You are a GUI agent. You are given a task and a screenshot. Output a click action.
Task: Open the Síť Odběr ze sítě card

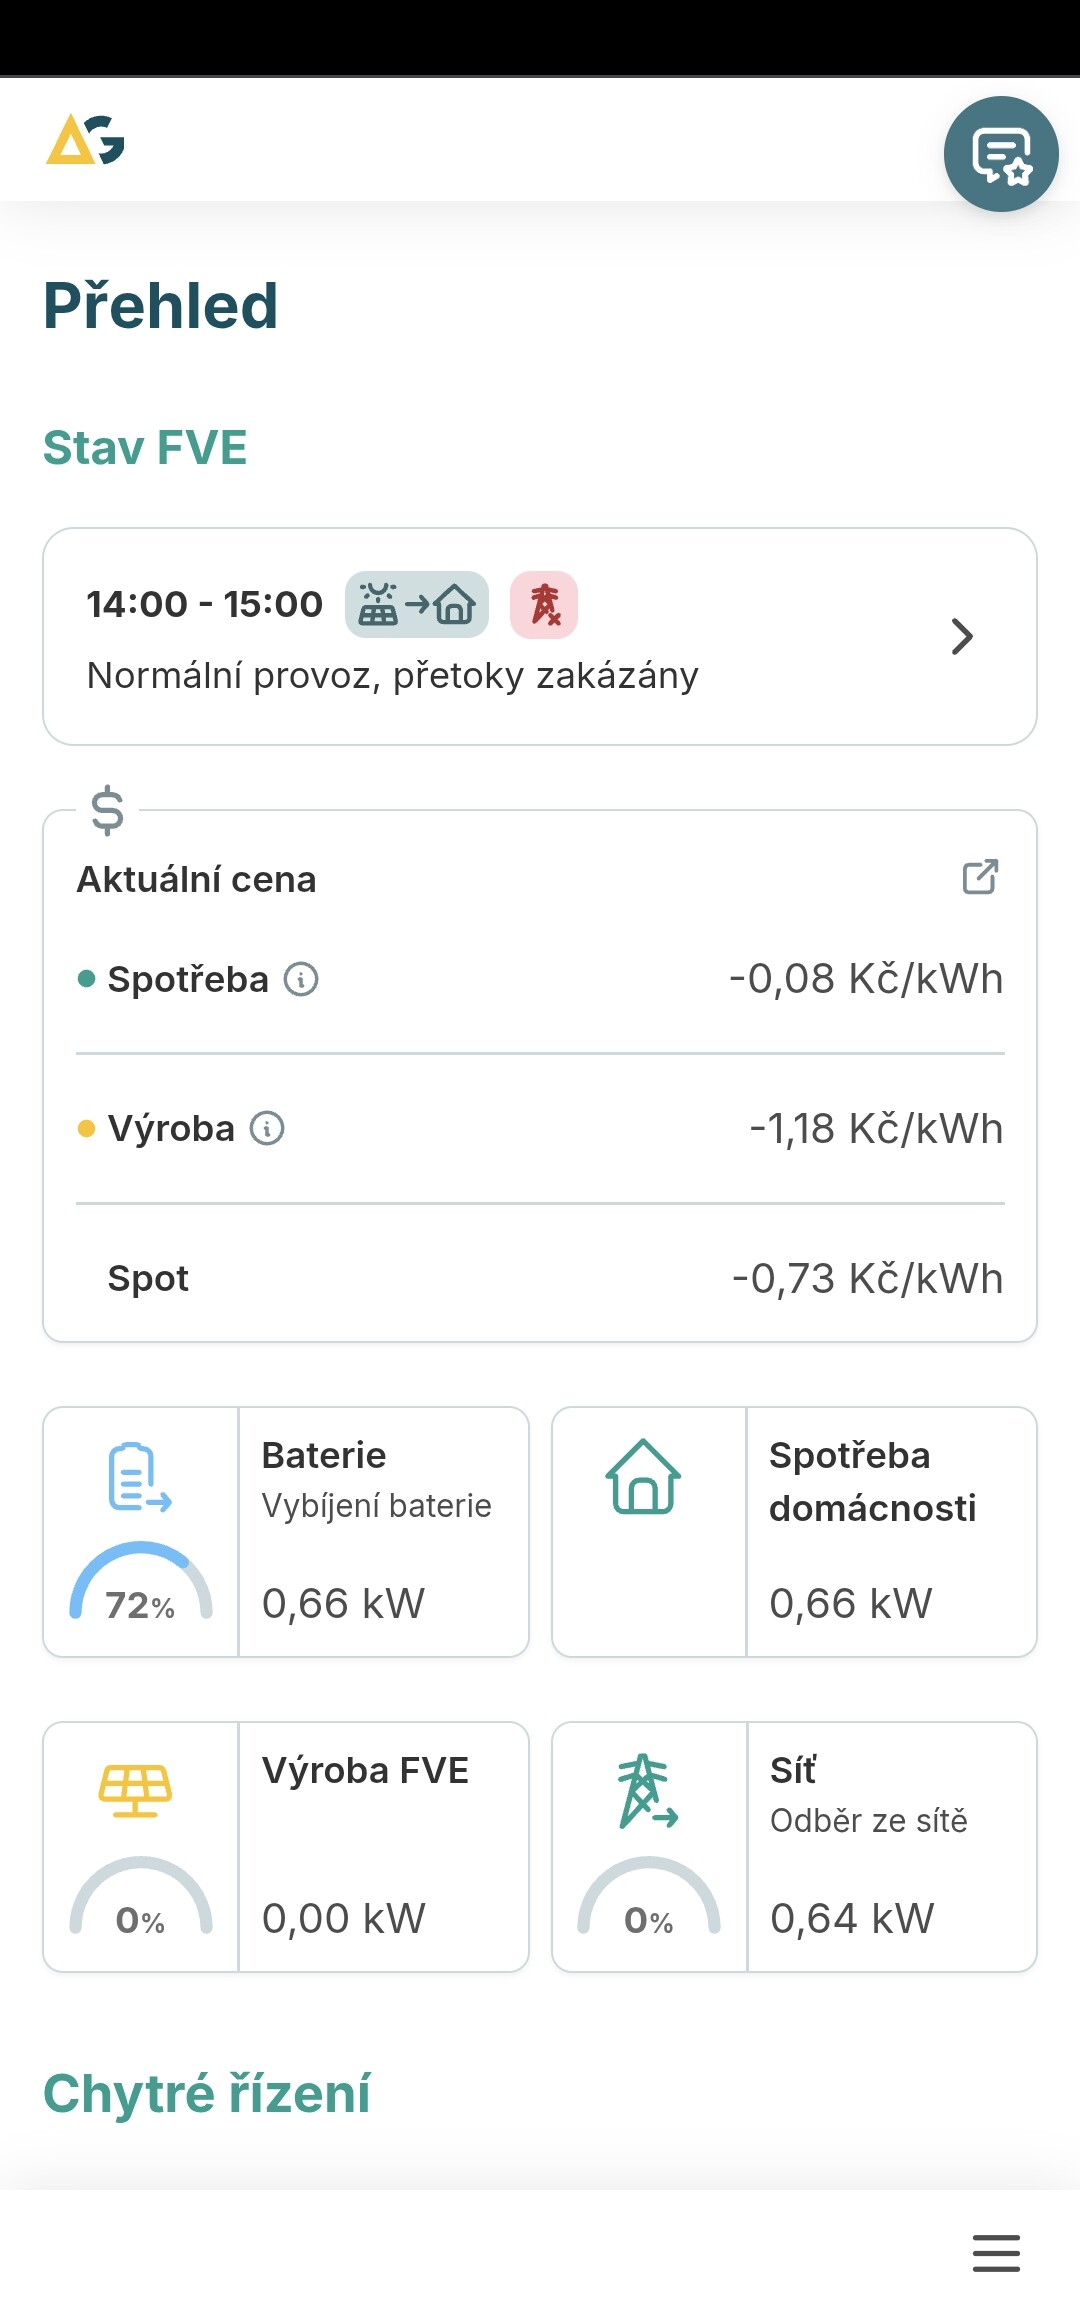tap(794, 1847)
